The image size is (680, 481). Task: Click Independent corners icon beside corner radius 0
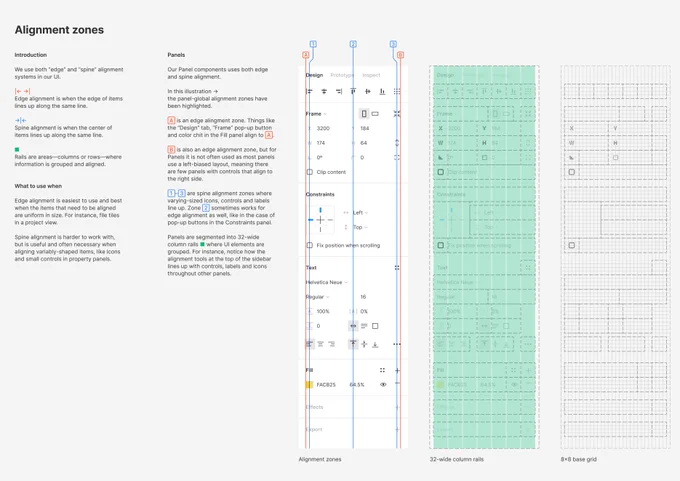(397, 157)
